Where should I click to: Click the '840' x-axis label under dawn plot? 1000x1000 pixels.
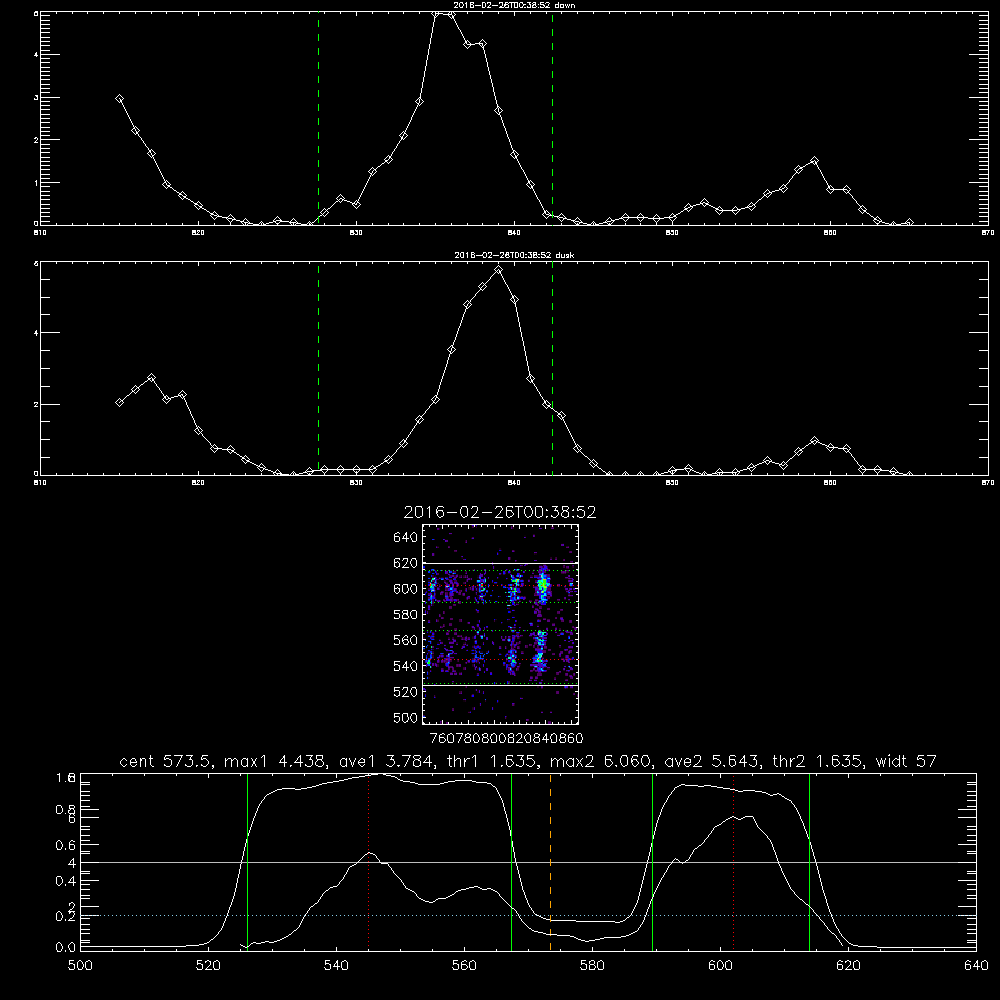(x=514, y=233)
